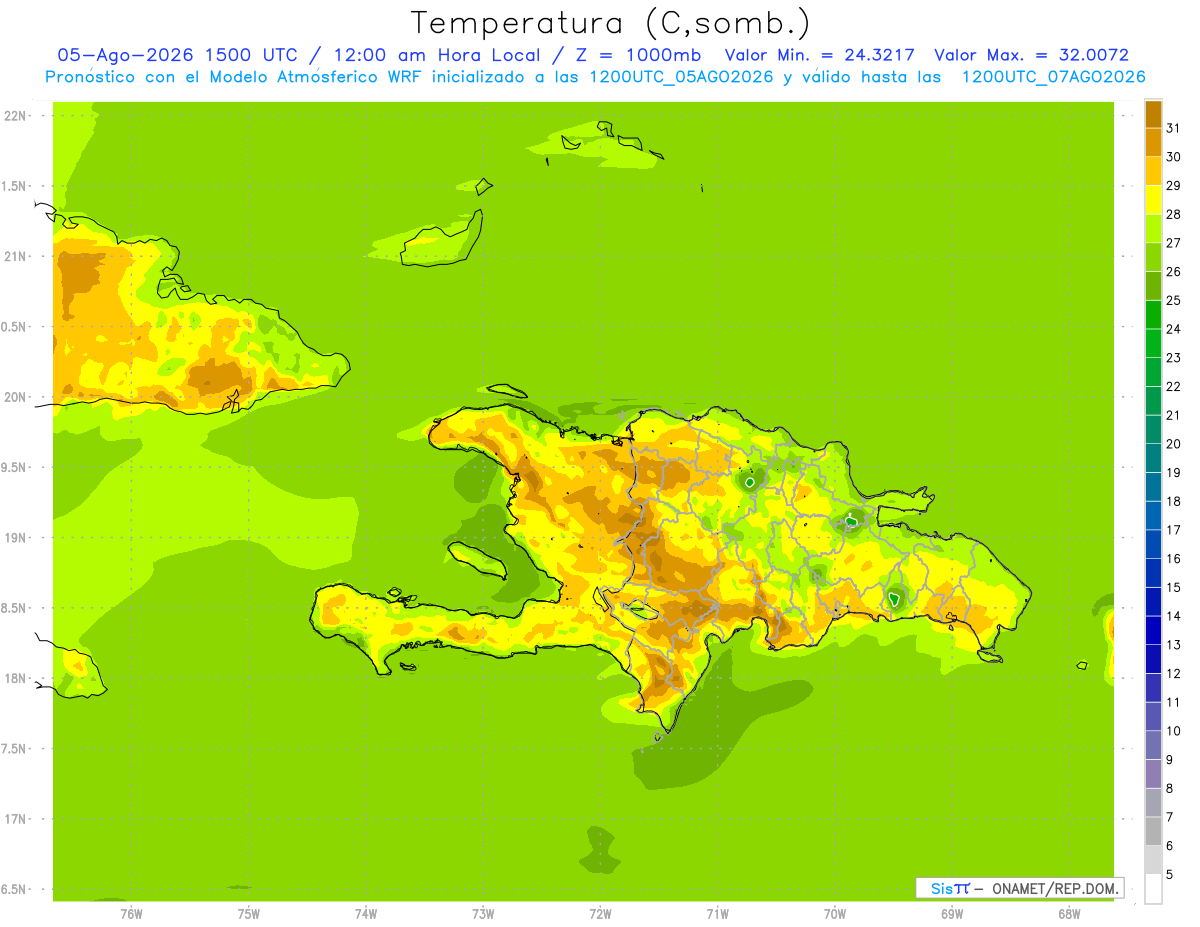1200x927 pixels.
Task: Click the longitude label 68W
Action: click(x=1068, y=913)
